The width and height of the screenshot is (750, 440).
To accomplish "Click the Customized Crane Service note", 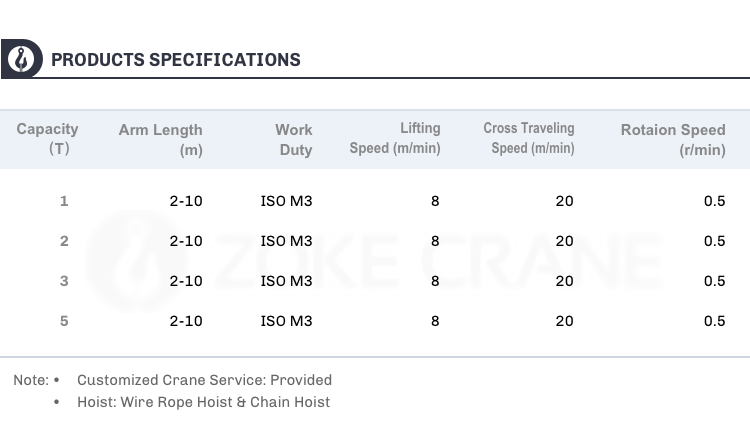I will [204, 380].
